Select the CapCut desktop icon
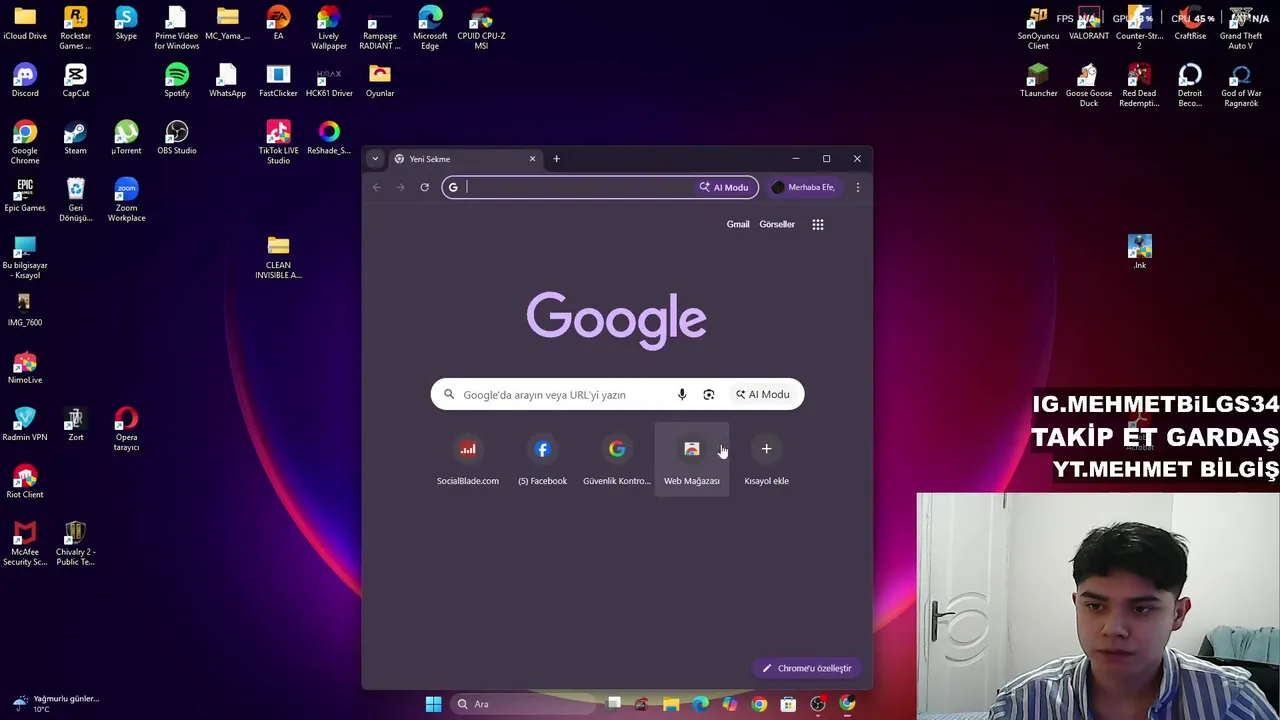 (x=76, y=81)
